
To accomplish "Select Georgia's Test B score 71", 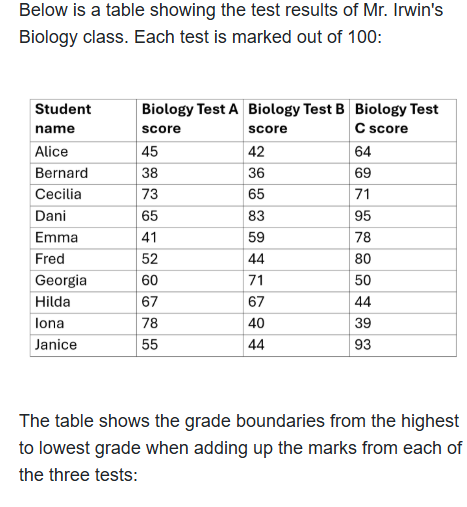I will [x=296, y=281].
